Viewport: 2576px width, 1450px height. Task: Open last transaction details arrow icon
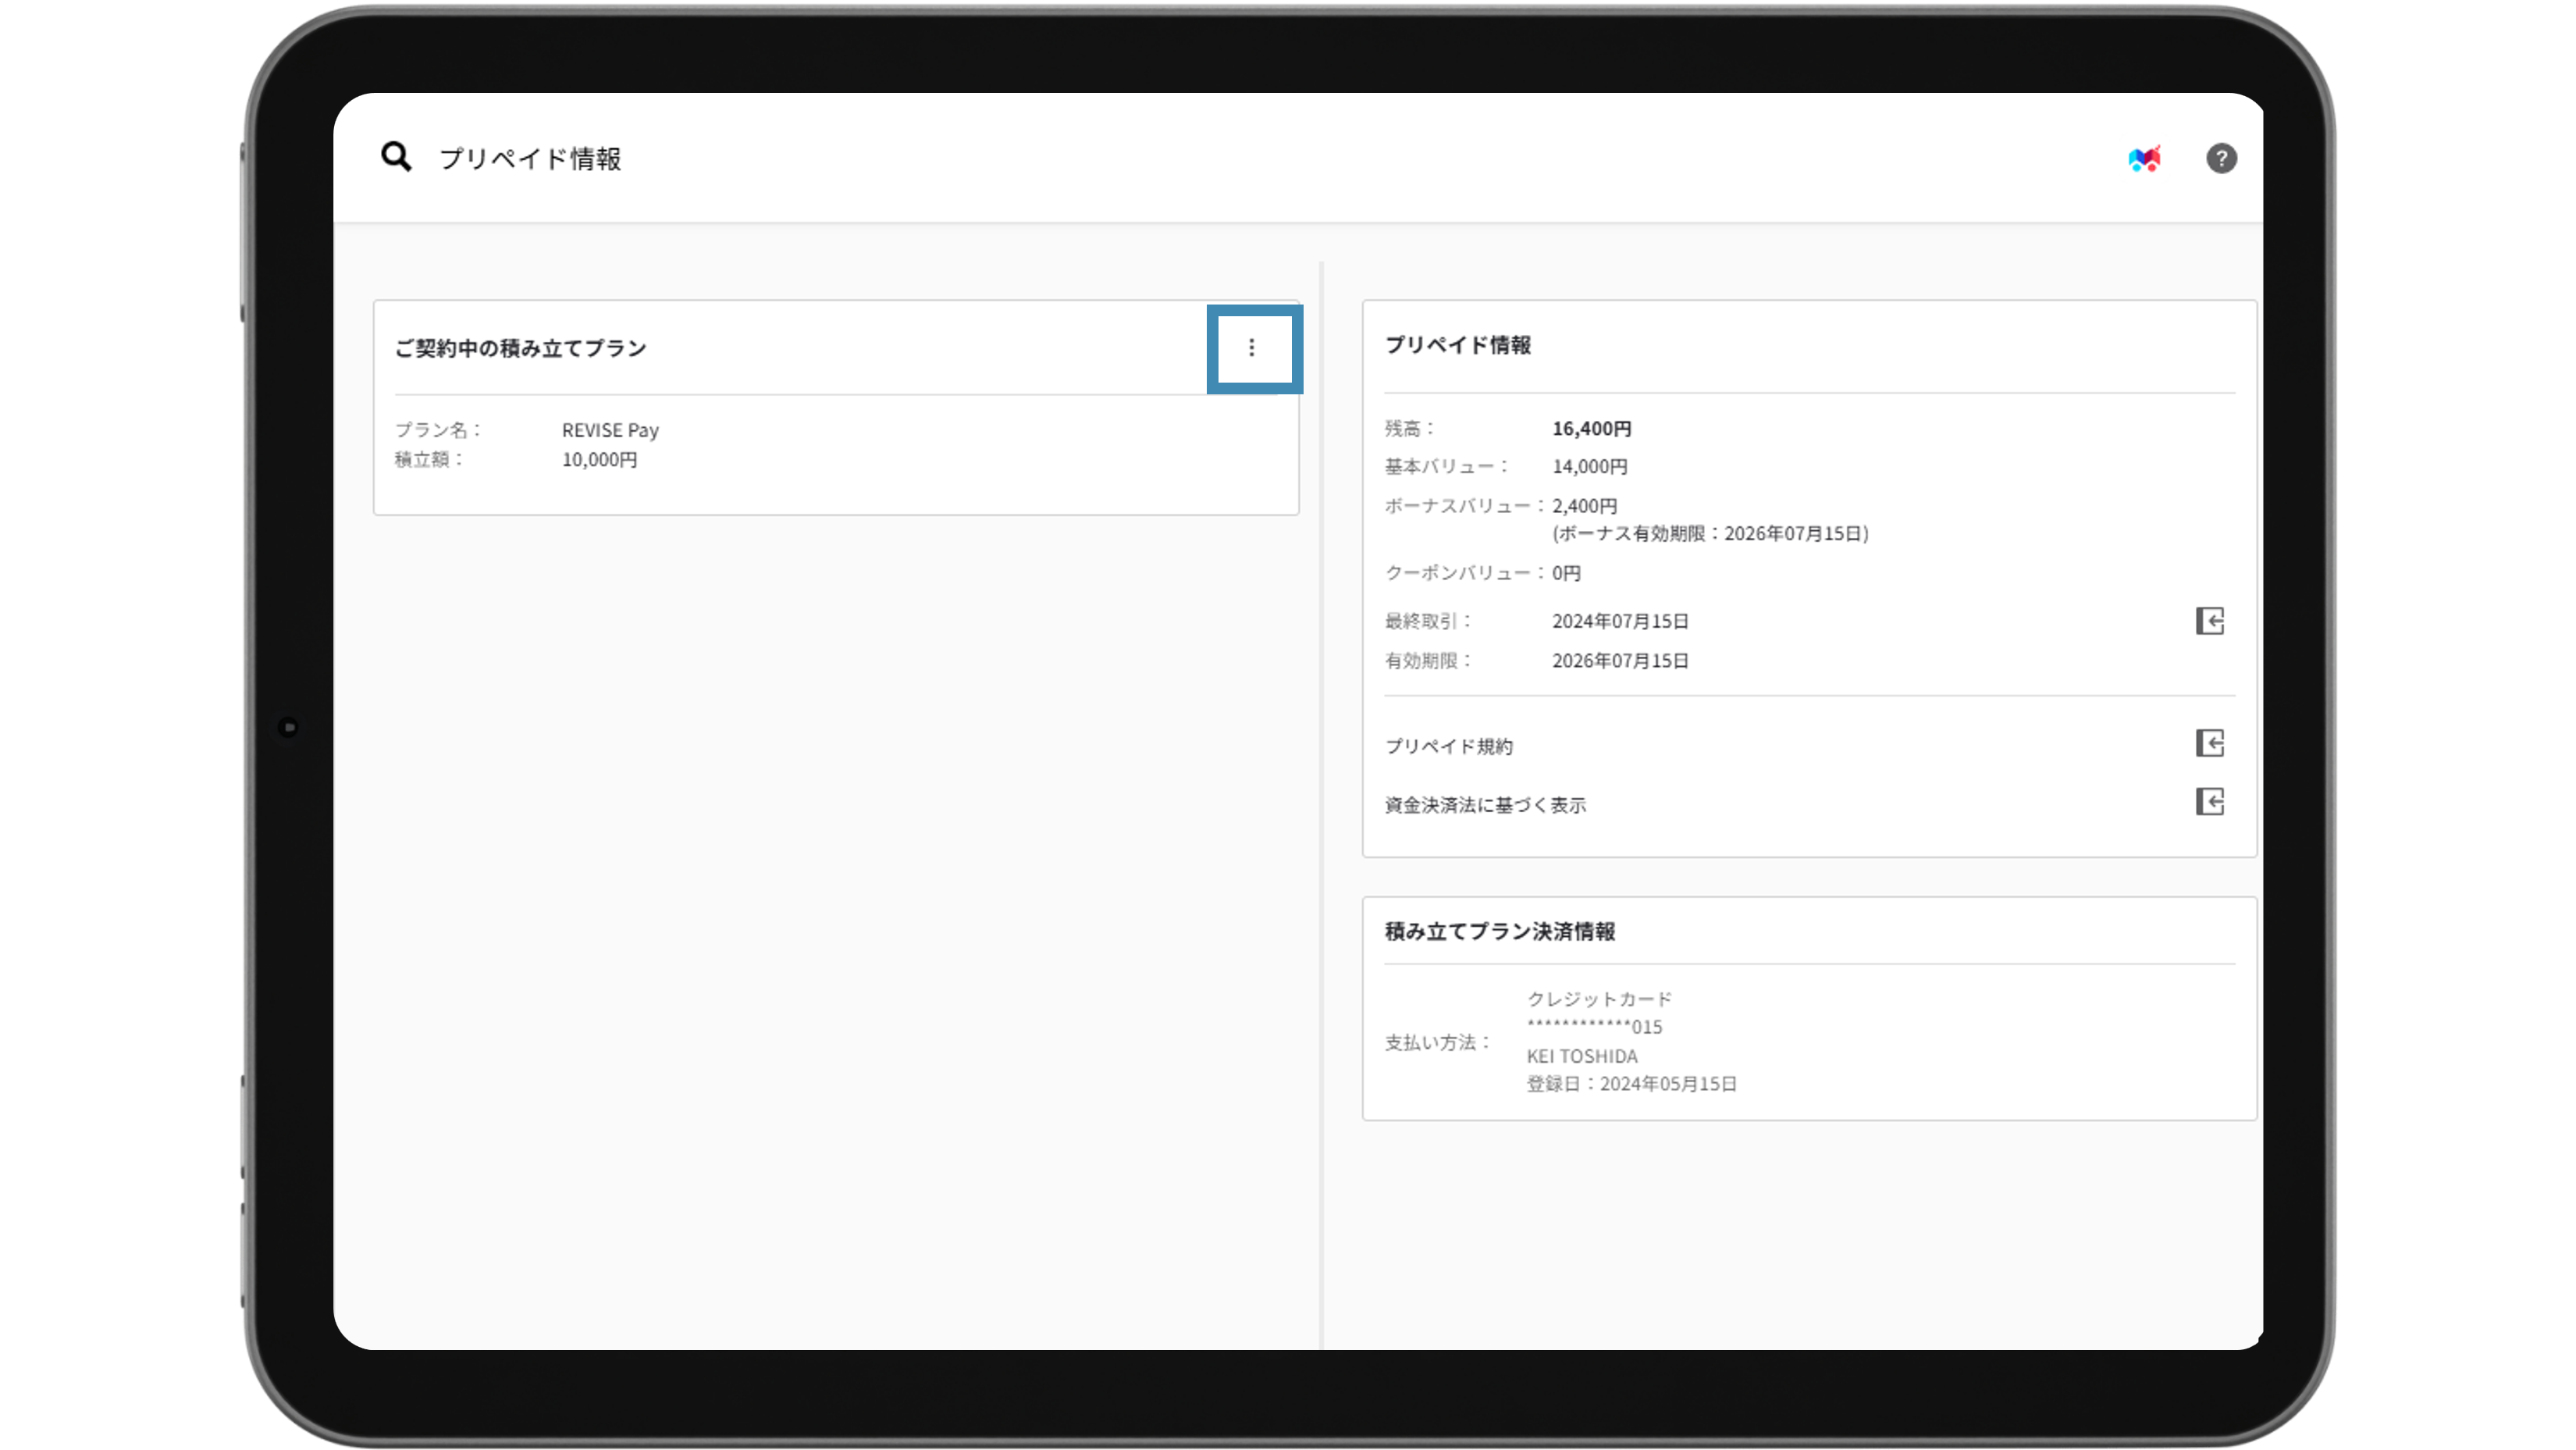[2209, 621]
